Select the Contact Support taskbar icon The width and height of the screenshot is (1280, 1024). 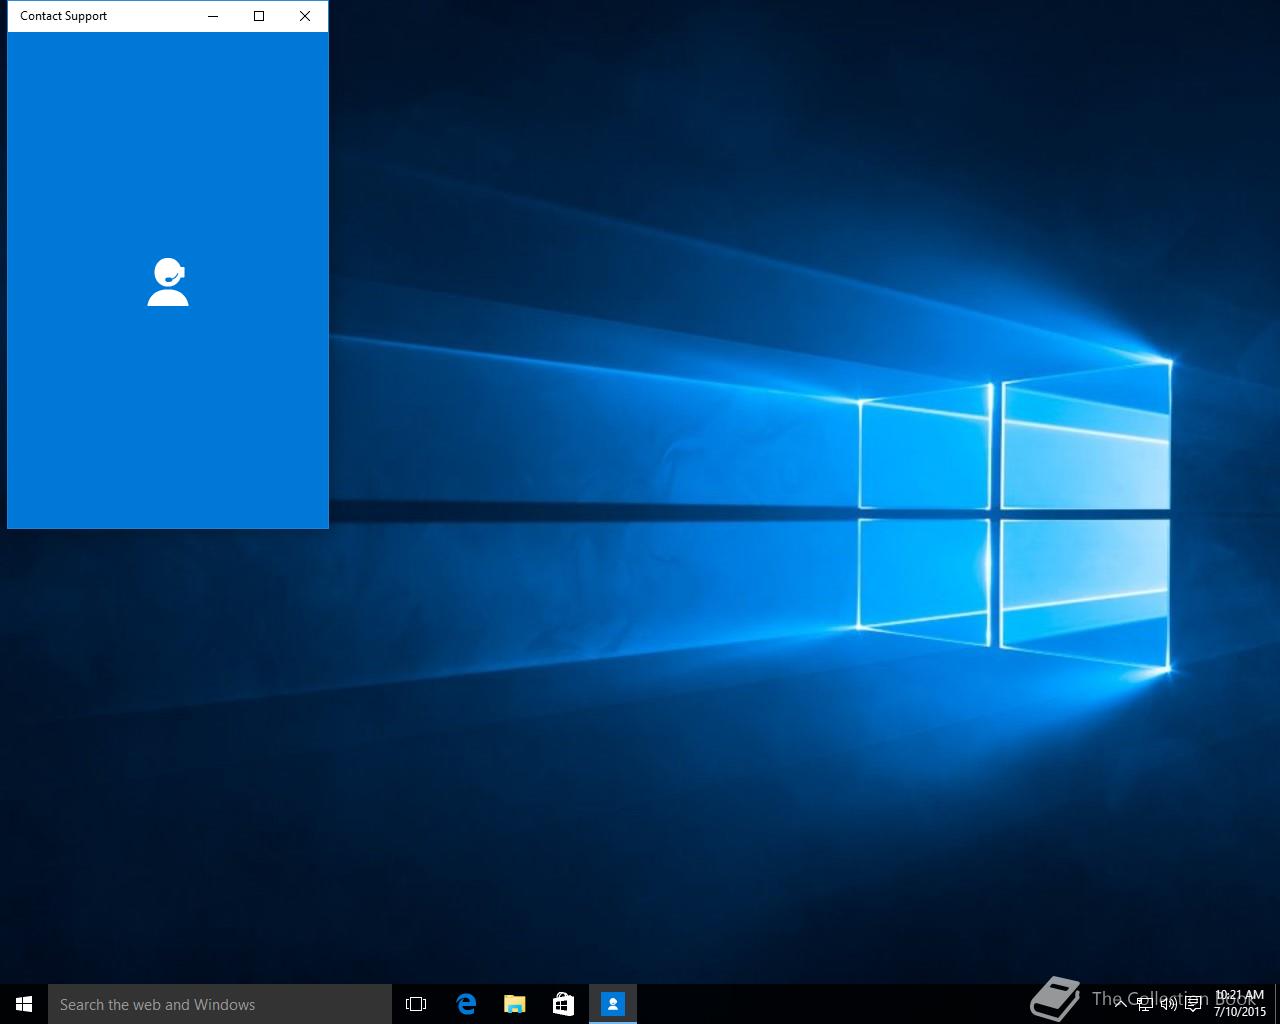tap(612, 1004)
